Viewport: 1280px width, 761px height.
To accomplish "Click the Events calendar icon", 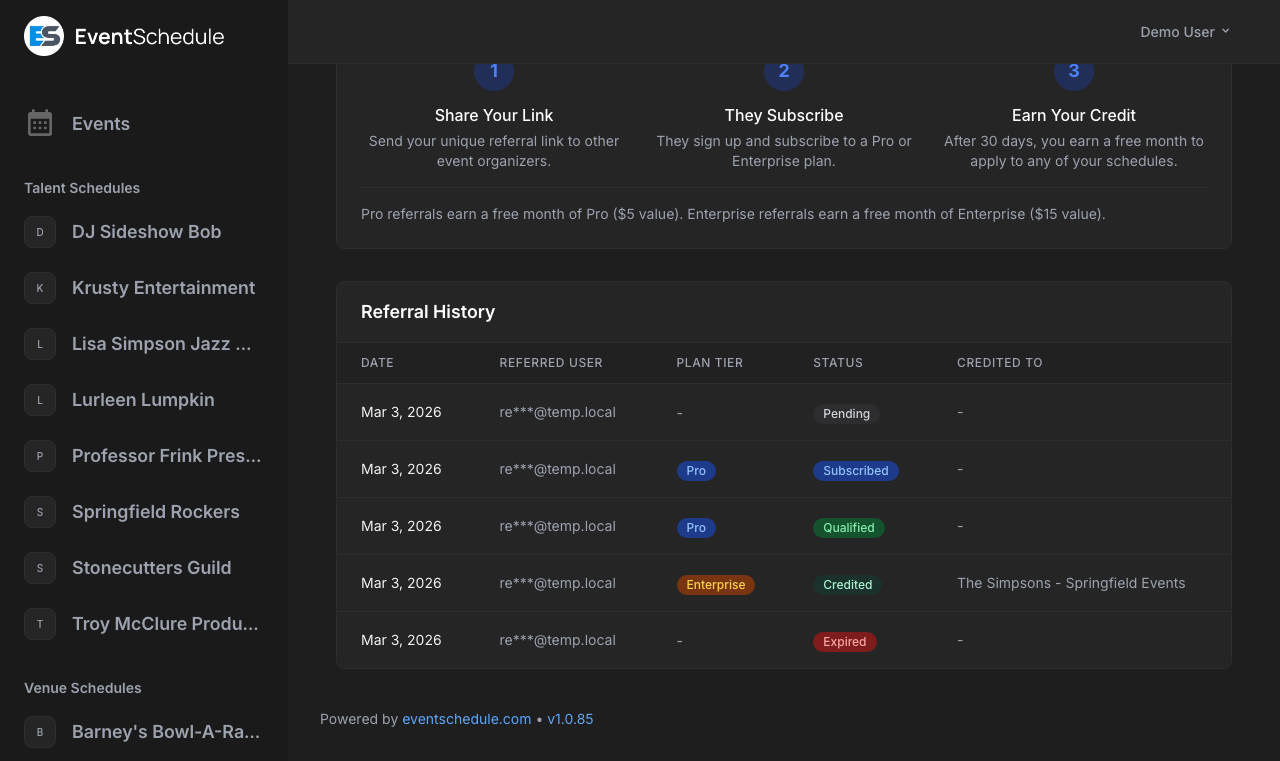I will 40,123.
